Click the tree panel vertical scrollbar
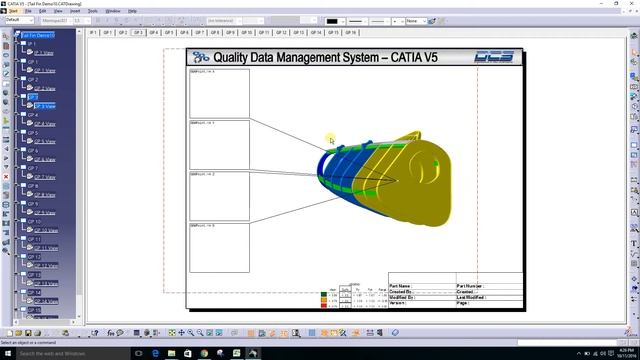The height and width of the screenshot is (360, 640). 79,173
